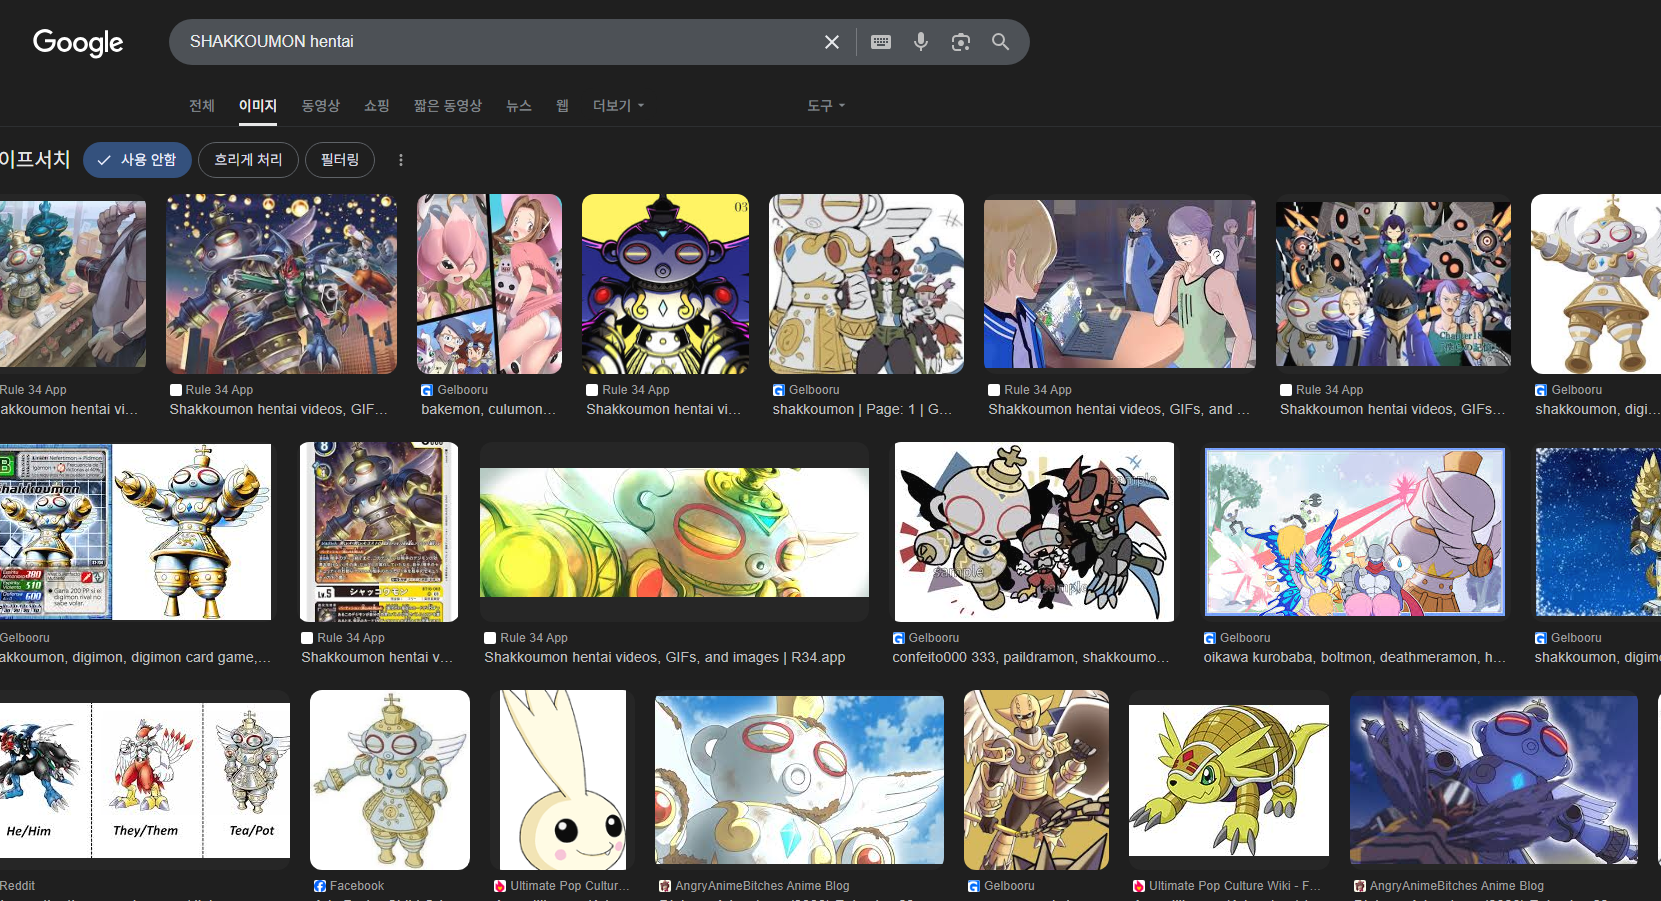This screenshot has width=1661, height=901.
Task: Switch to the 전체 tab
Action: coord(202,105)
